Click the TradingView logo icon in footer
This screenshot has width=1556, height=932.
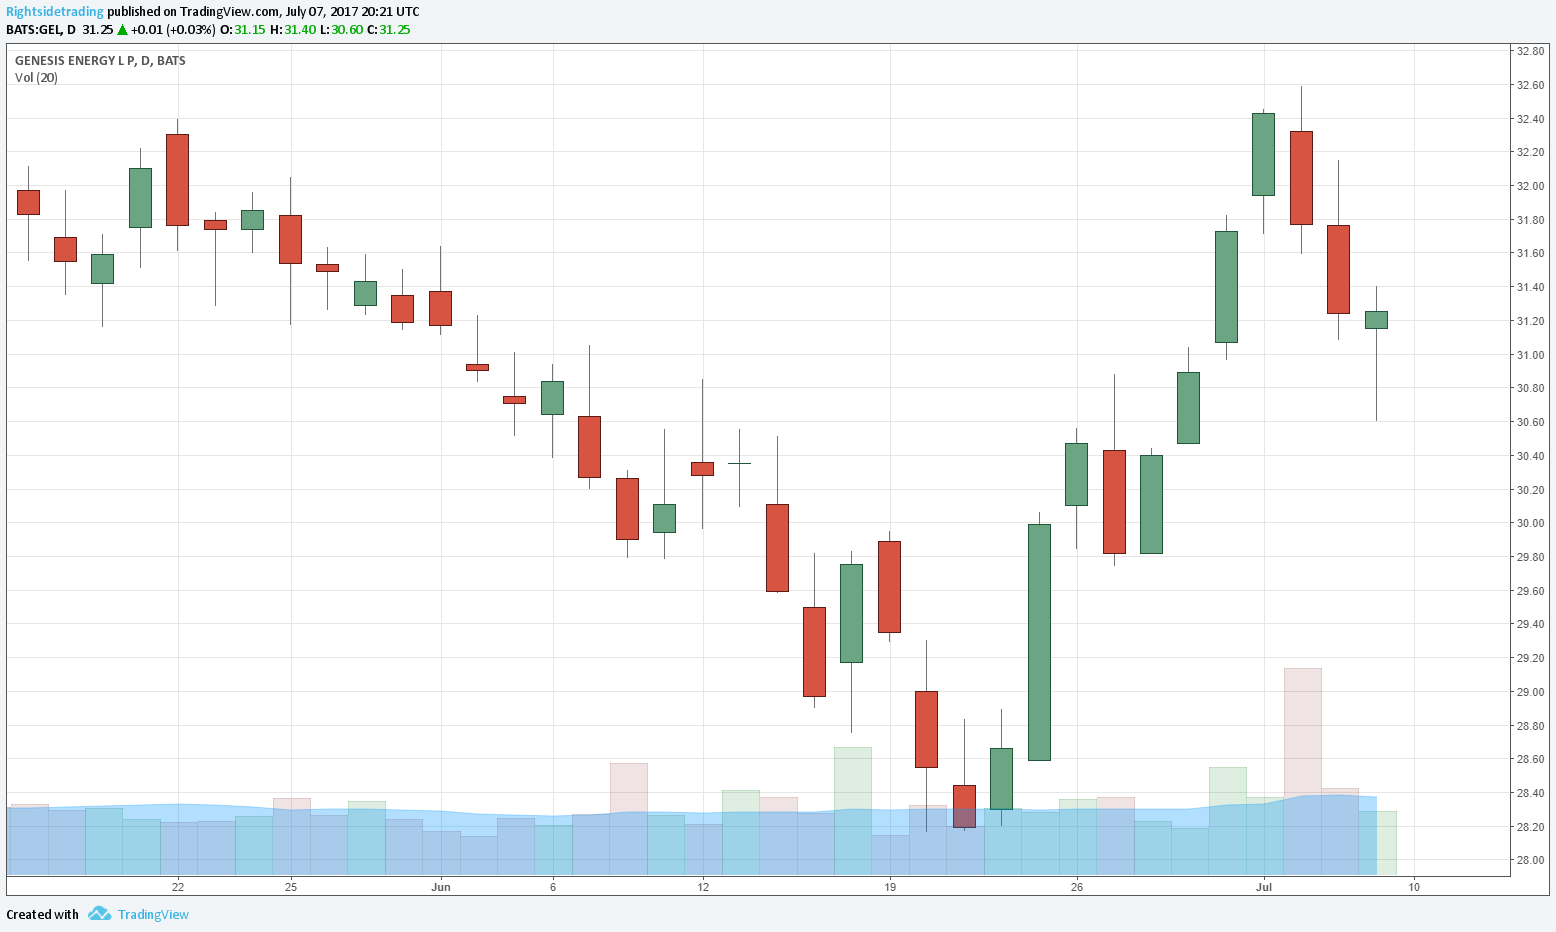coord(98,914)
